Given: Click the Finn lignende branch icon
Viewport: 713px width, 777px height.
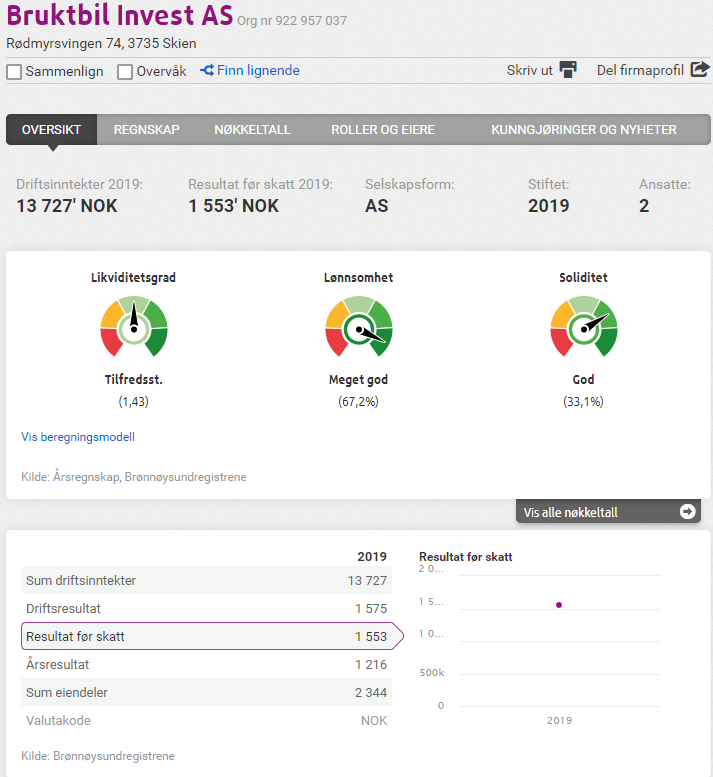Looking at the screenshot, I should (207, 70).
